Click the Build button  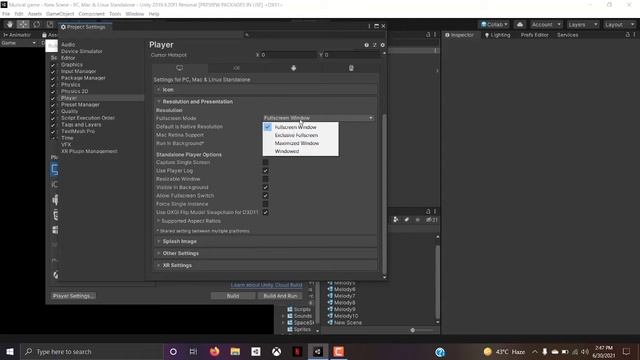coord(233,296)
